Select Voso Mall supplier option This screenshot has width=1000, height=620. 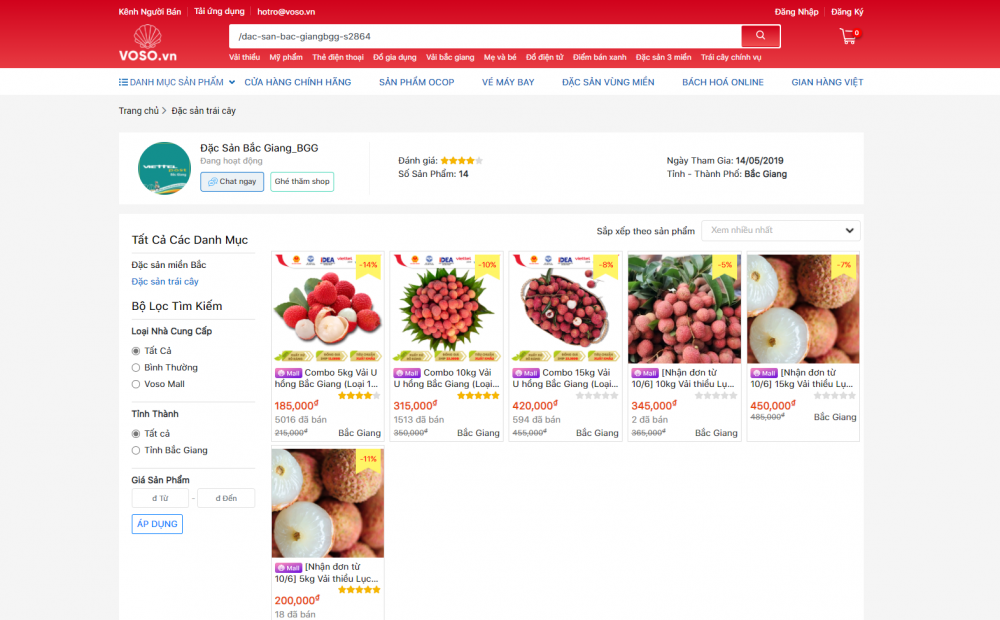click(136, 384)
